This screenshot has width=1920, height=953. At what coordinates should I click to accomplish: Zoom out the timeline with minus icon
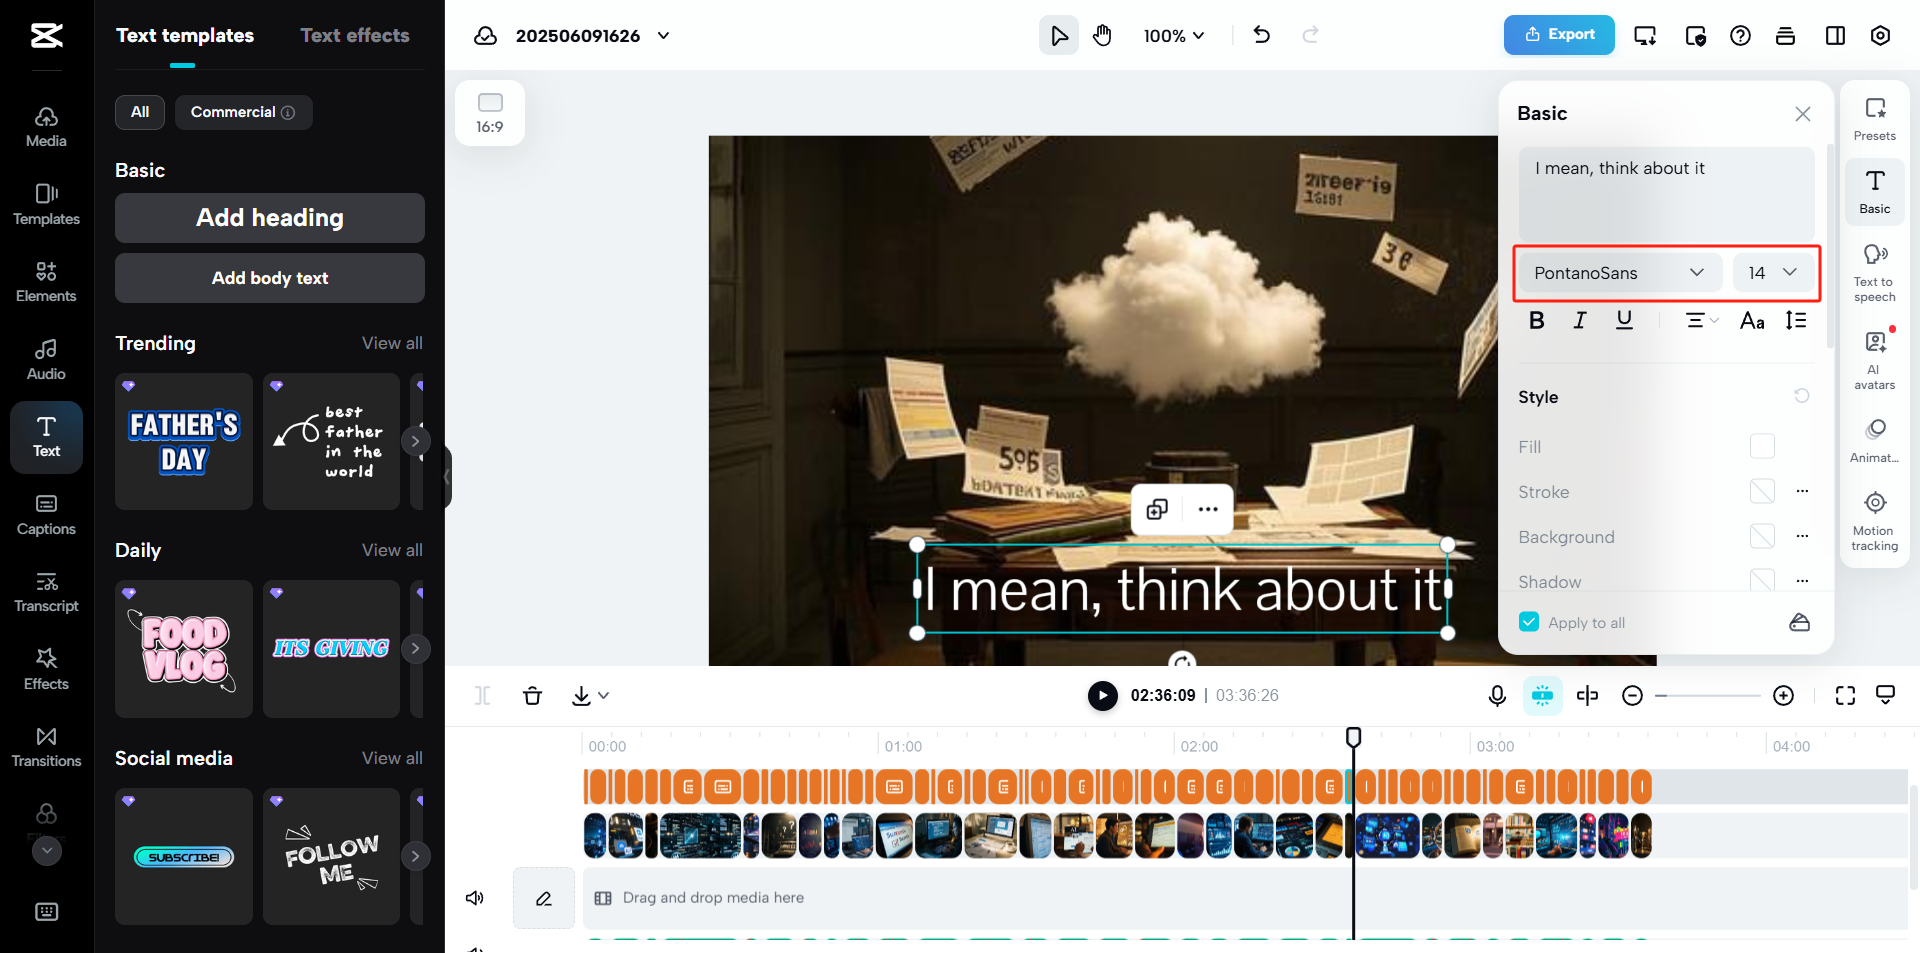click(x=1632, y=695)
